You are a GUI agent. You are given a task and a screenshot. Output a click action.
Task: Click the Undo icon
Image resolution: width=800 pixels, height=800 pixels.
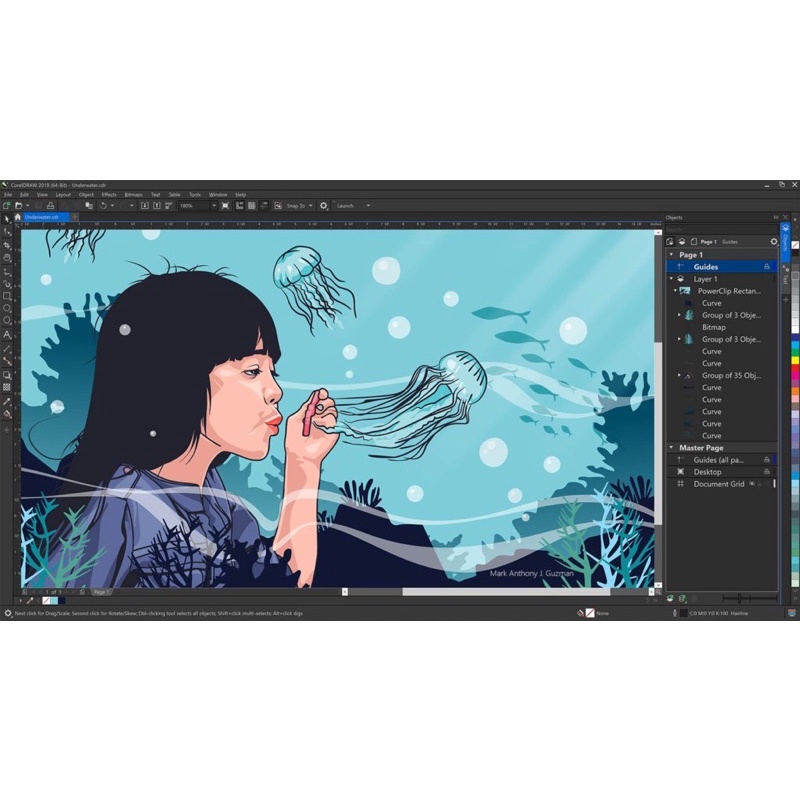click(103, 206)
